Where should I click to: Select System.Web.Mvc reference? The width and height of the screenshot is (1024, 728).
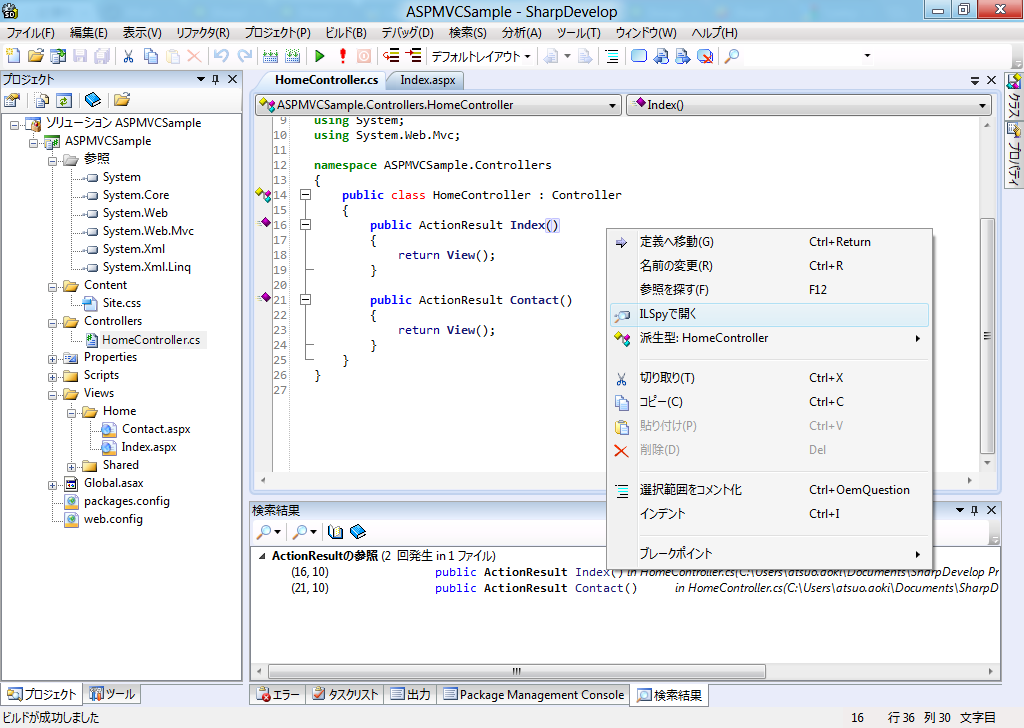(x=148, y=231)
